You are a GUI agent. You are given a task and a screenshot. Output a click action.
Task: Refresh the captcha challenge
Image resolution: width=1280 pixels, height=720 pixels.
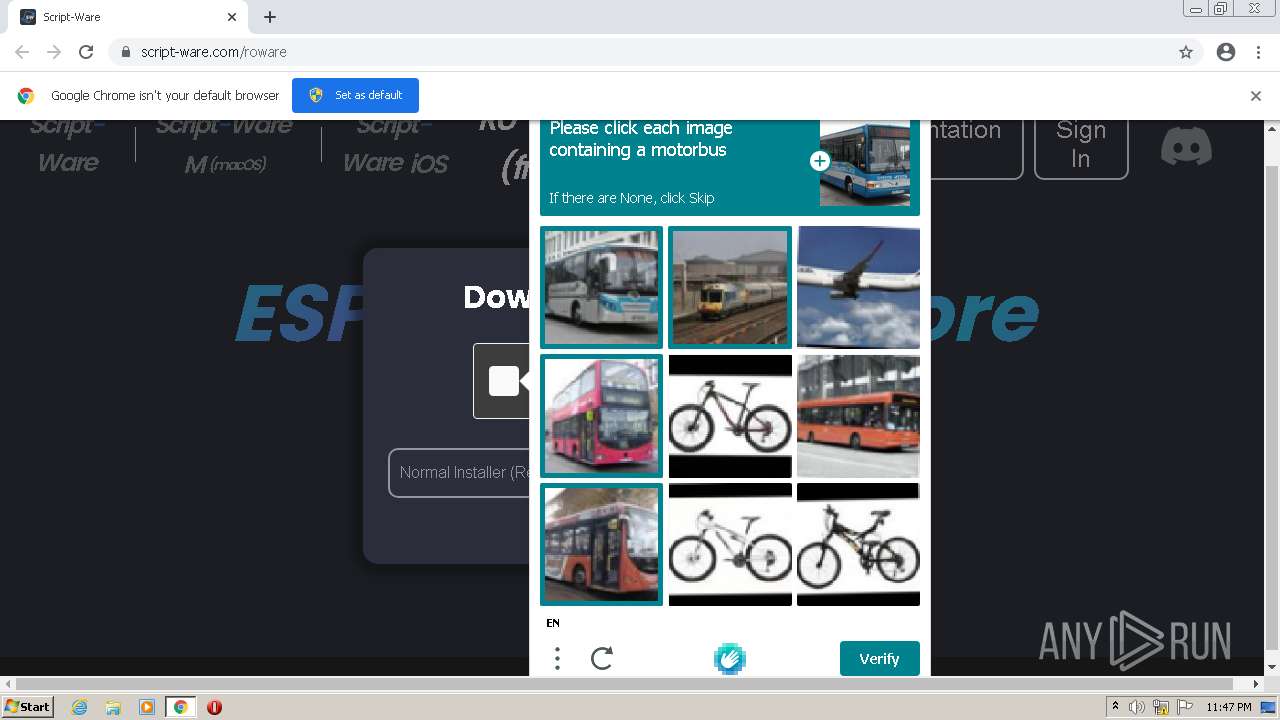tap(601, 658)
